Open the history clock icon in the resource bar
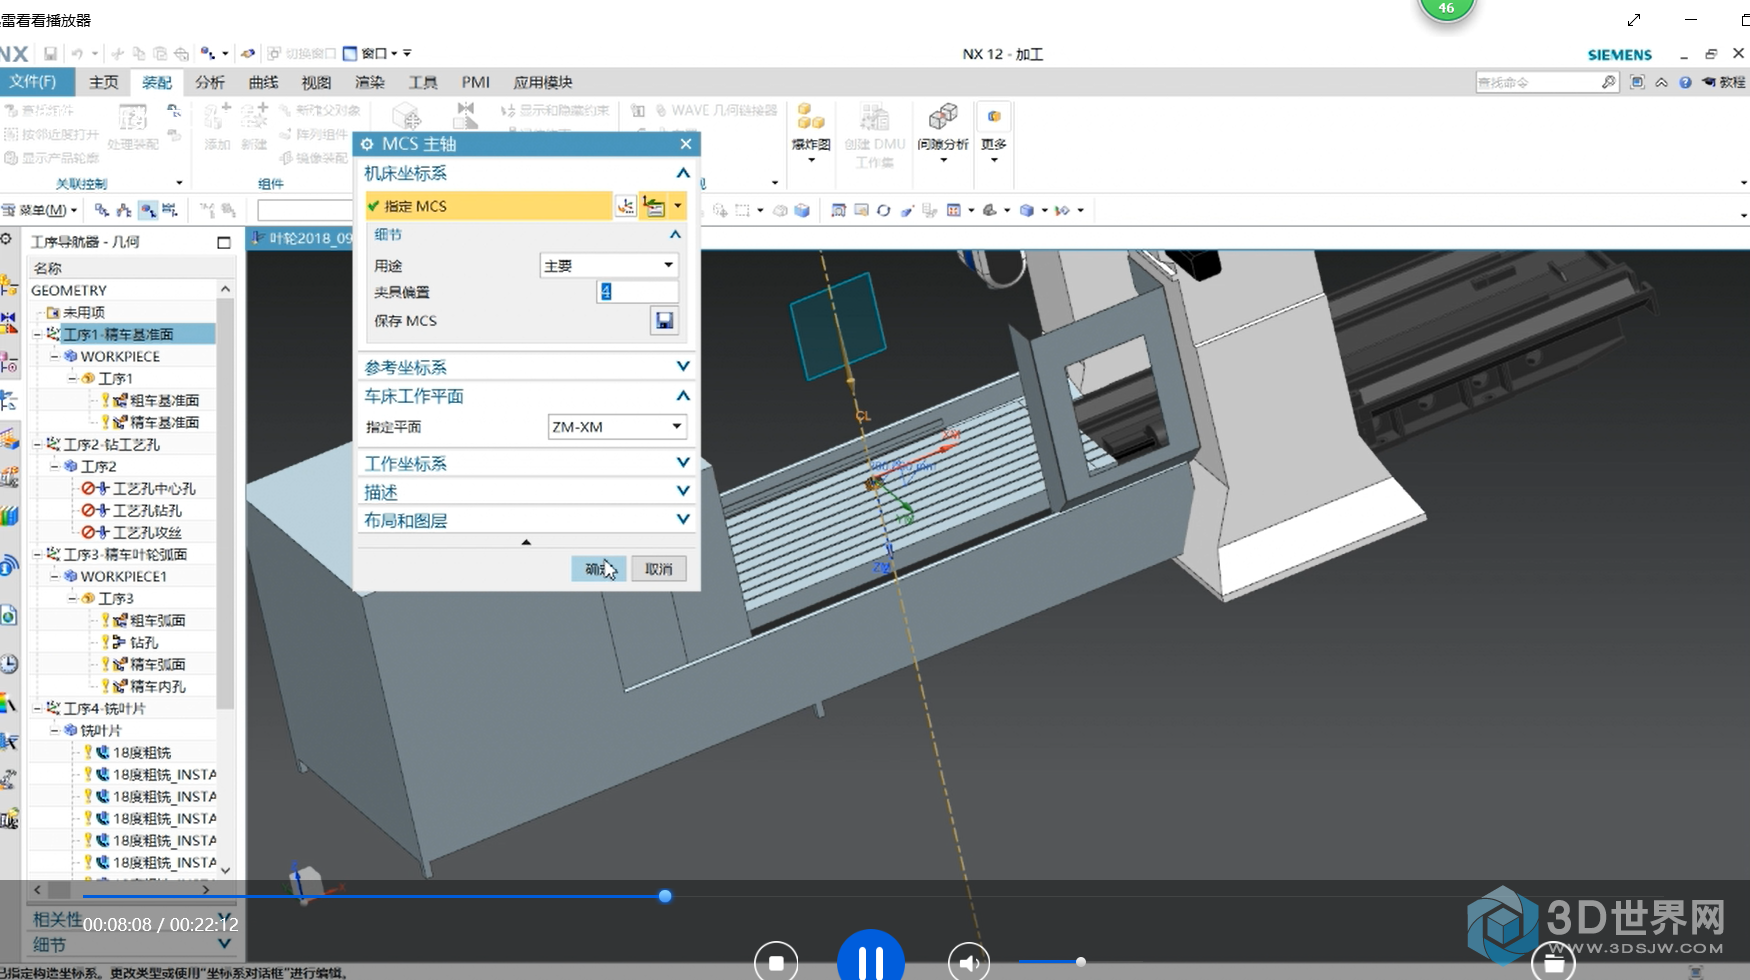Screen dimensions: 1750x980 9,663
